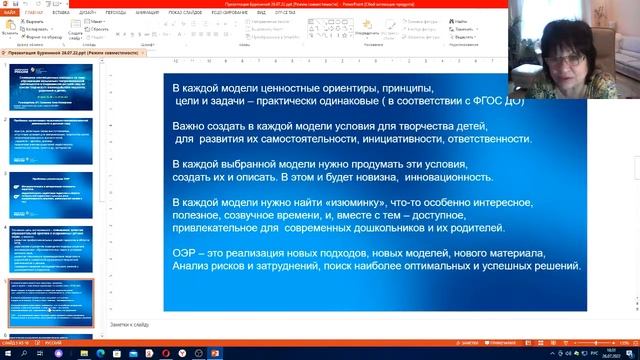Click slide text 'В каждой выбранной модели нужно продумать'

333,171
